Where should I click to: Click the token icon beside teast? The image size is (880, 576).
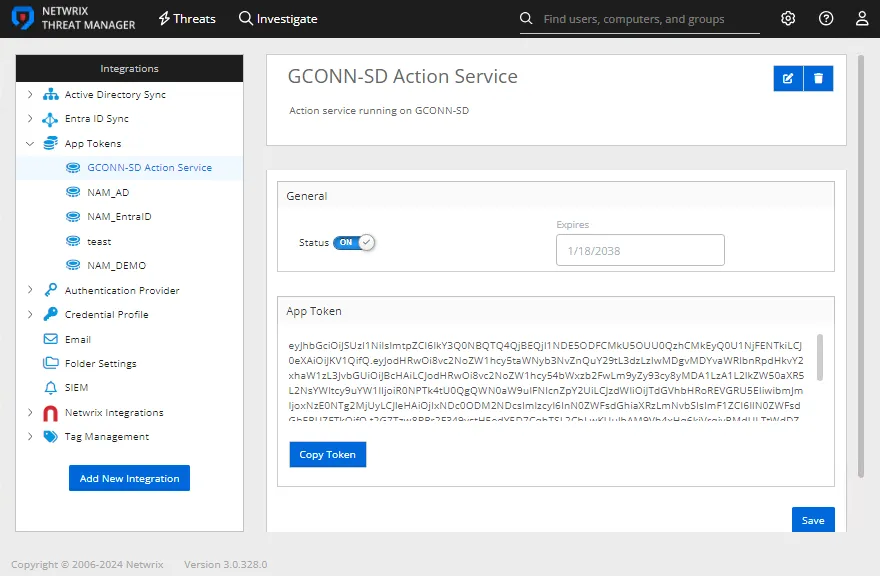click(x=73, y=241)
